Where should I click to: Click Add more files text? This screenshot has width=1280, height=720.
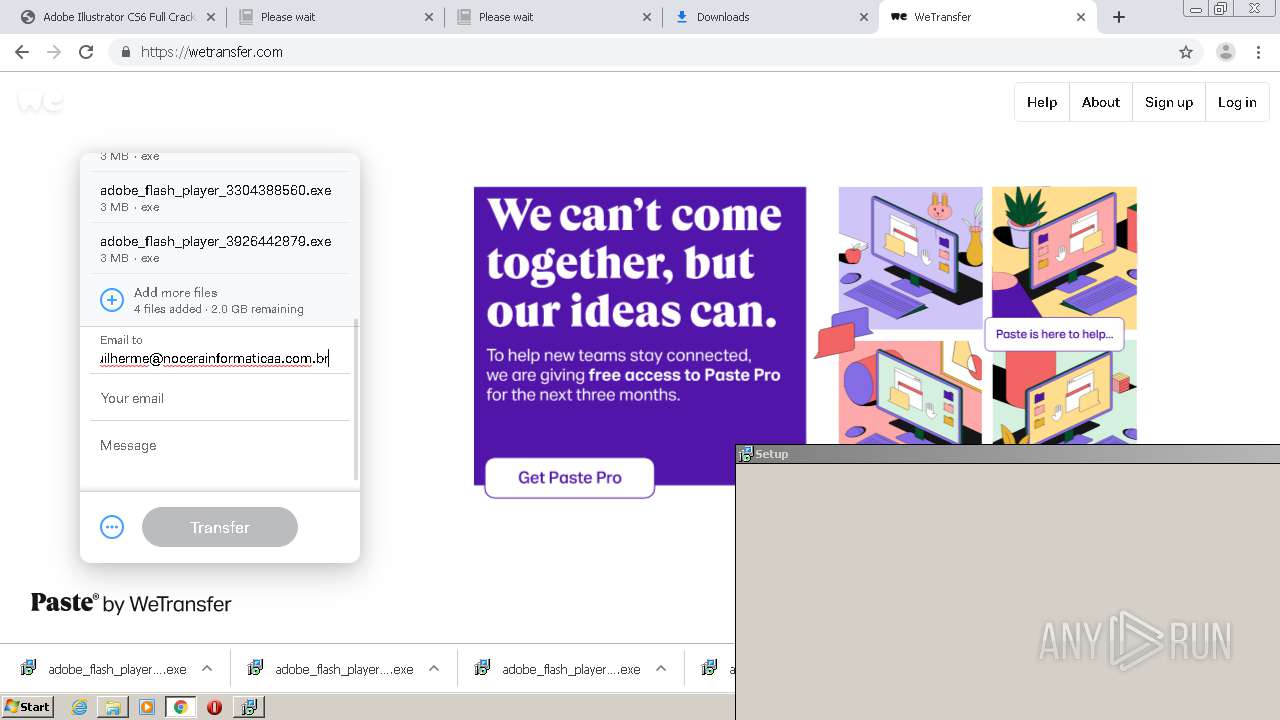tap(176, 292)
